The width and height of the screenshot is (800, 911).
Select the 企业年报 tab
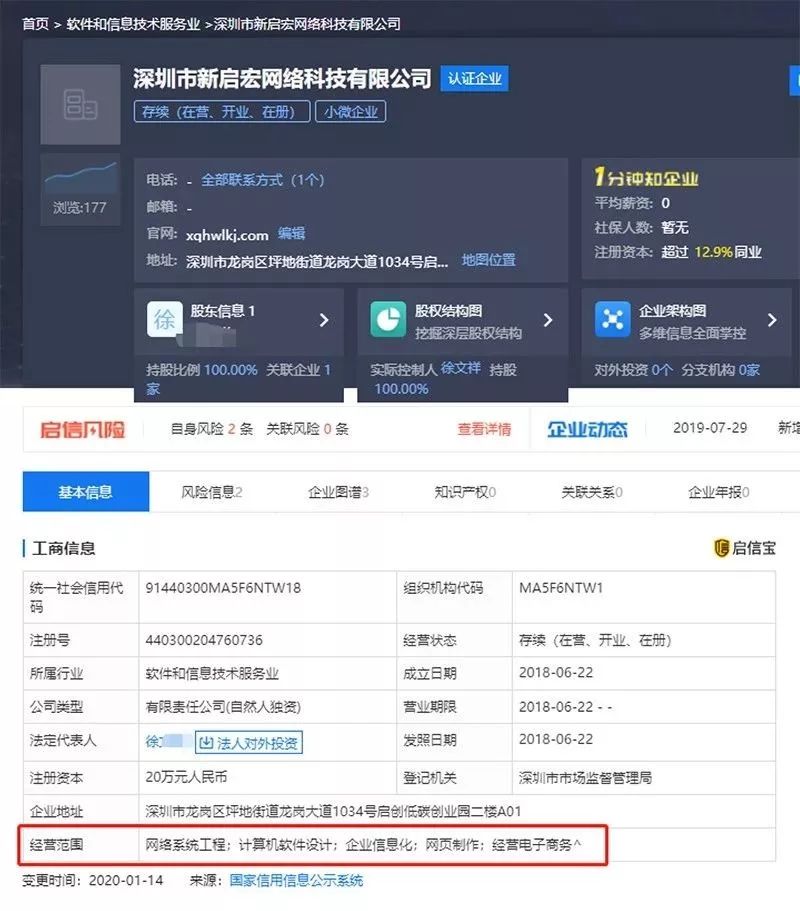coord(718,492)
